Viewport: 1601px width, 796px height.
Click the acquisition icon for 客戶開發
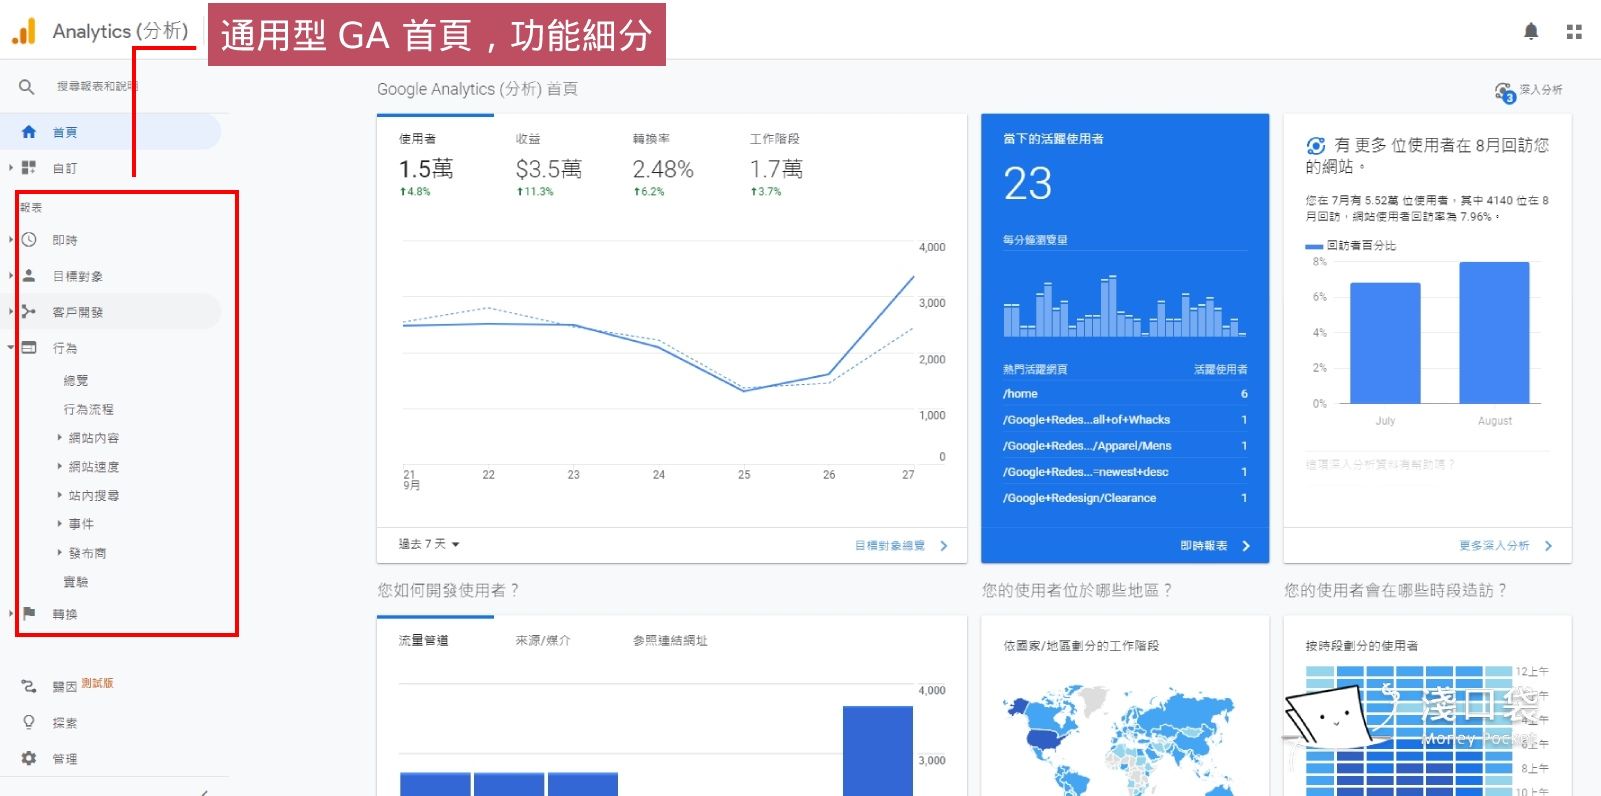(x=29, y=312)
